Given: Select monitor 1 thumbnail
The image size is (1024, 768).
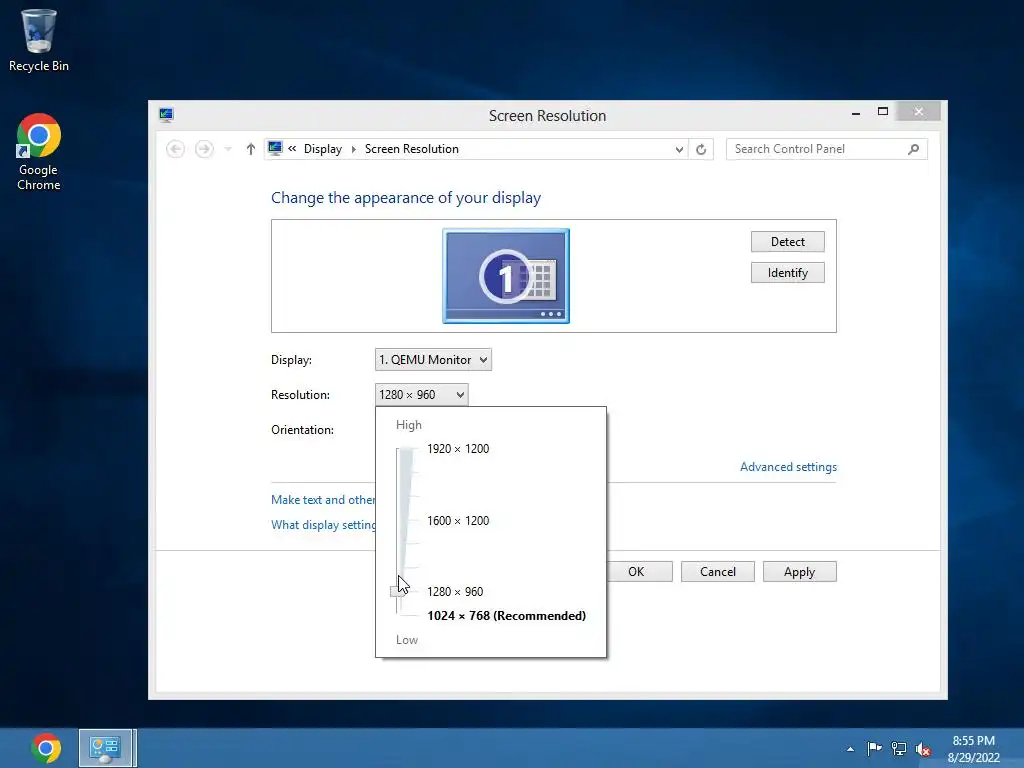Looking at the screenshot, I should point(505,276).
